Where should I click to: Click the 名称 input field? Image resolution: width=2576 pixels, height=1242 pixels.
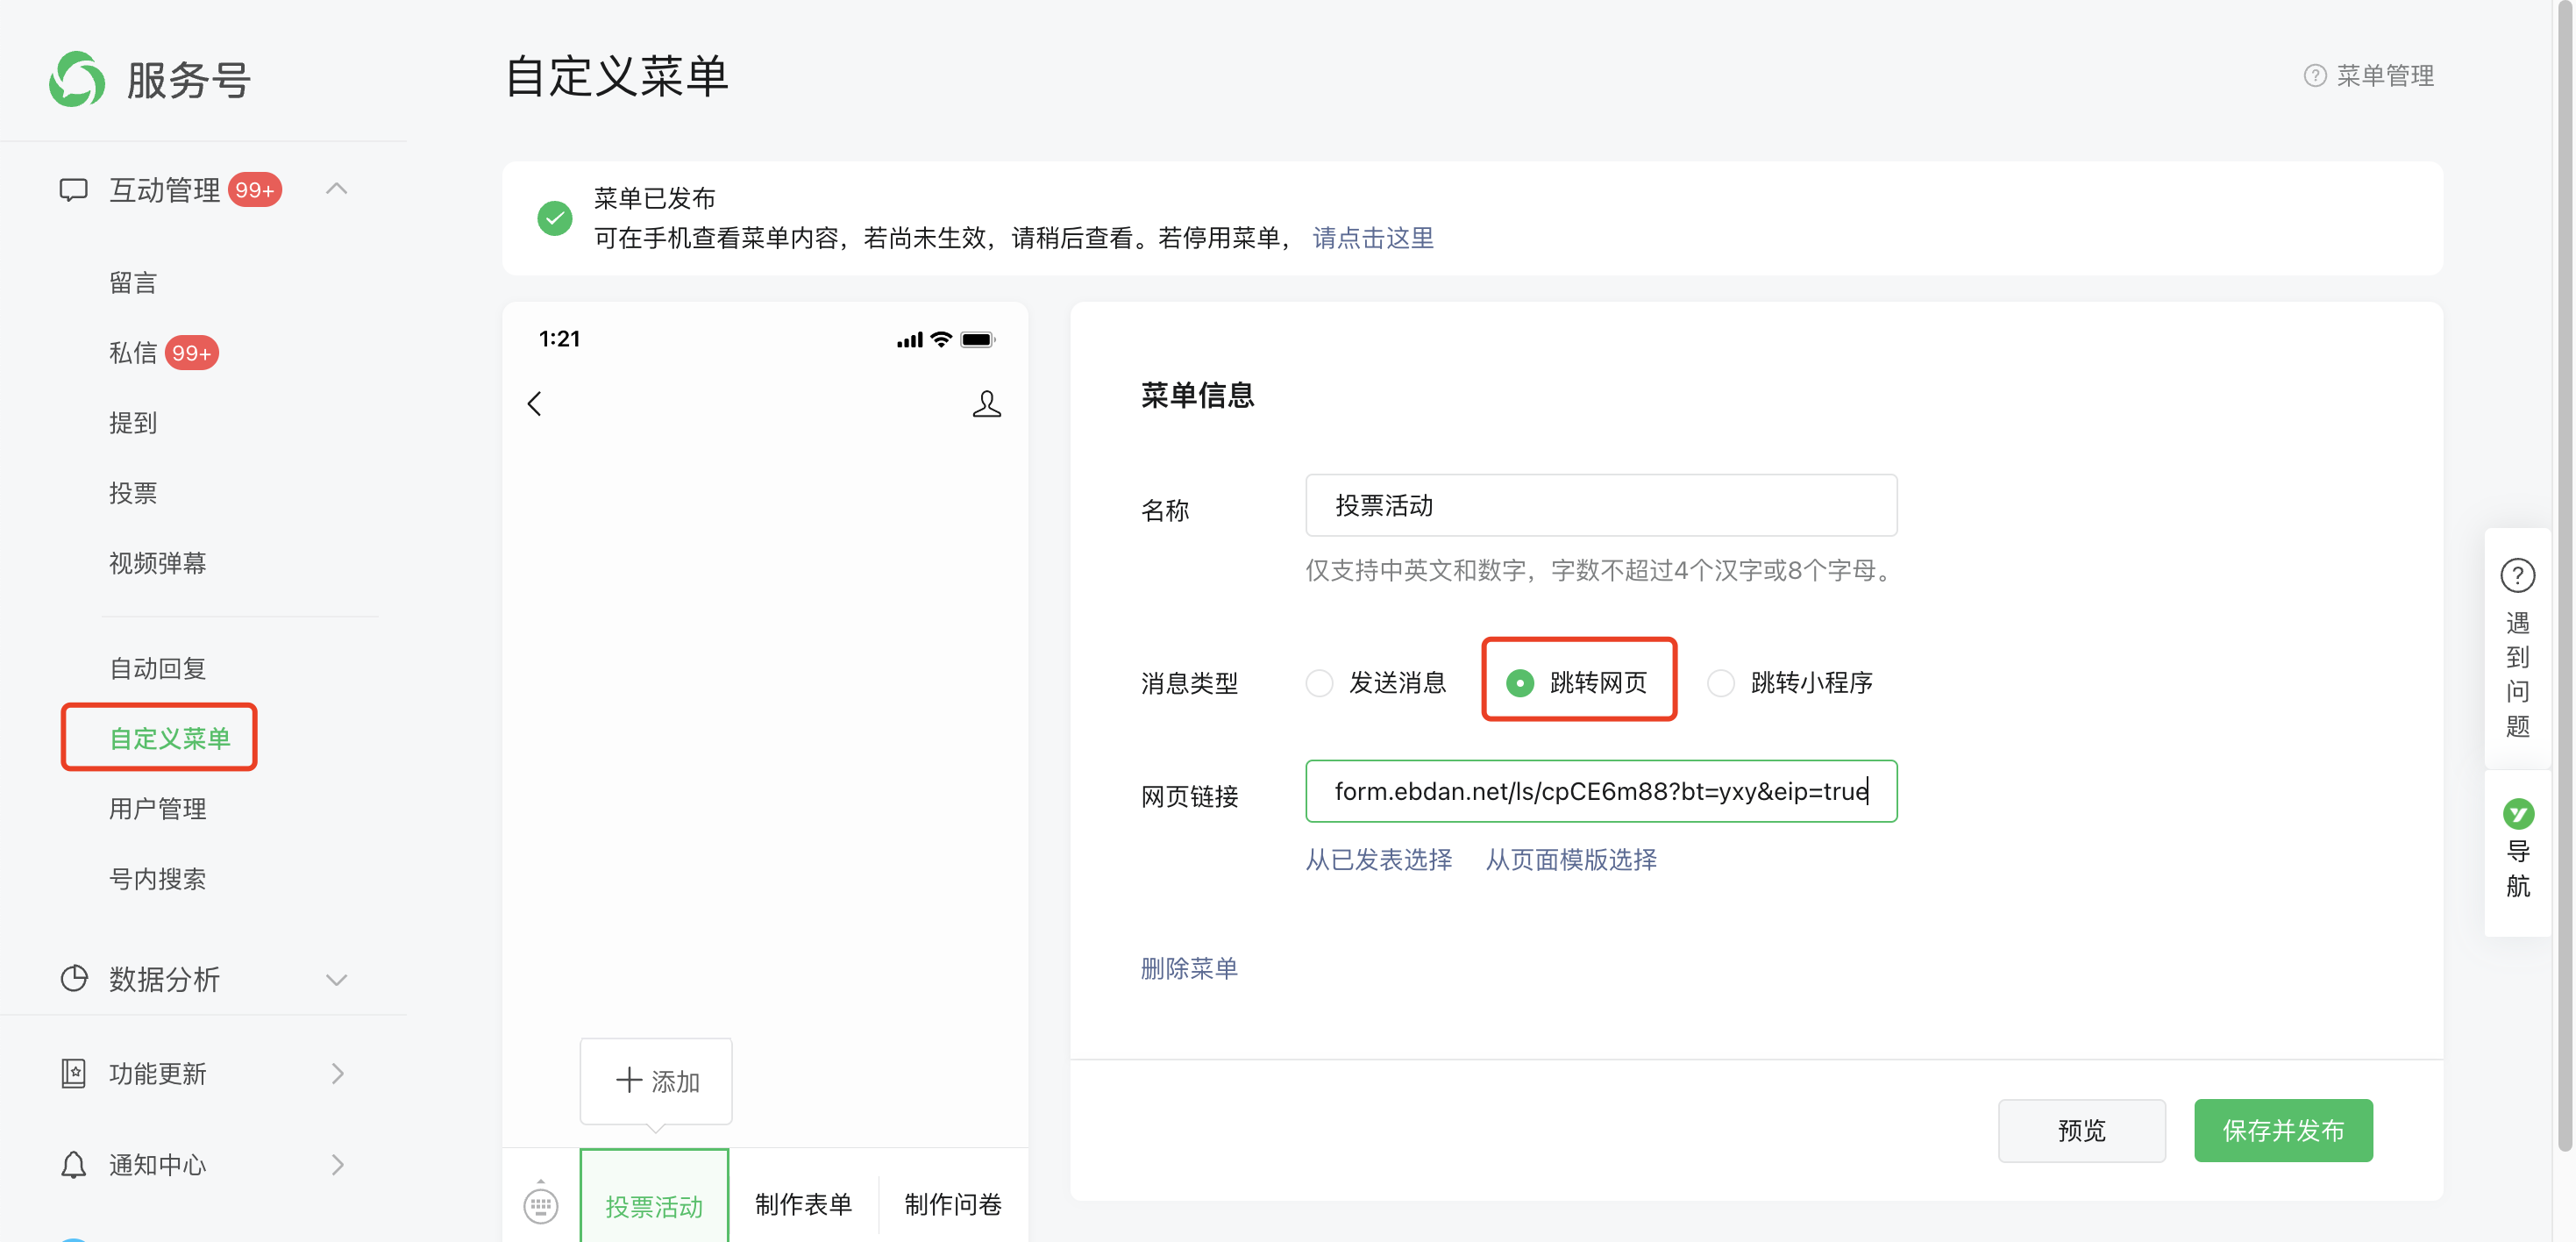coord(1600,506)
